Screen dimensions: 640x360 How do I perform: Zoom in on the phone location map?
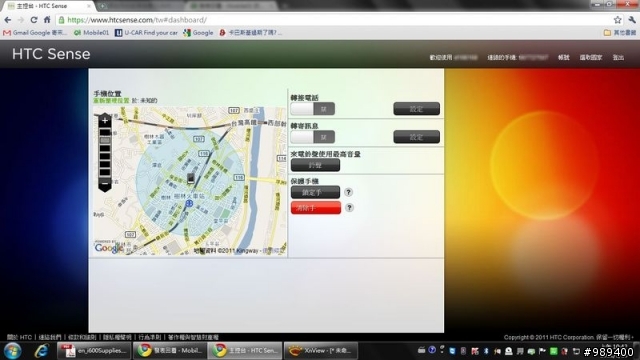coord(105,120)
